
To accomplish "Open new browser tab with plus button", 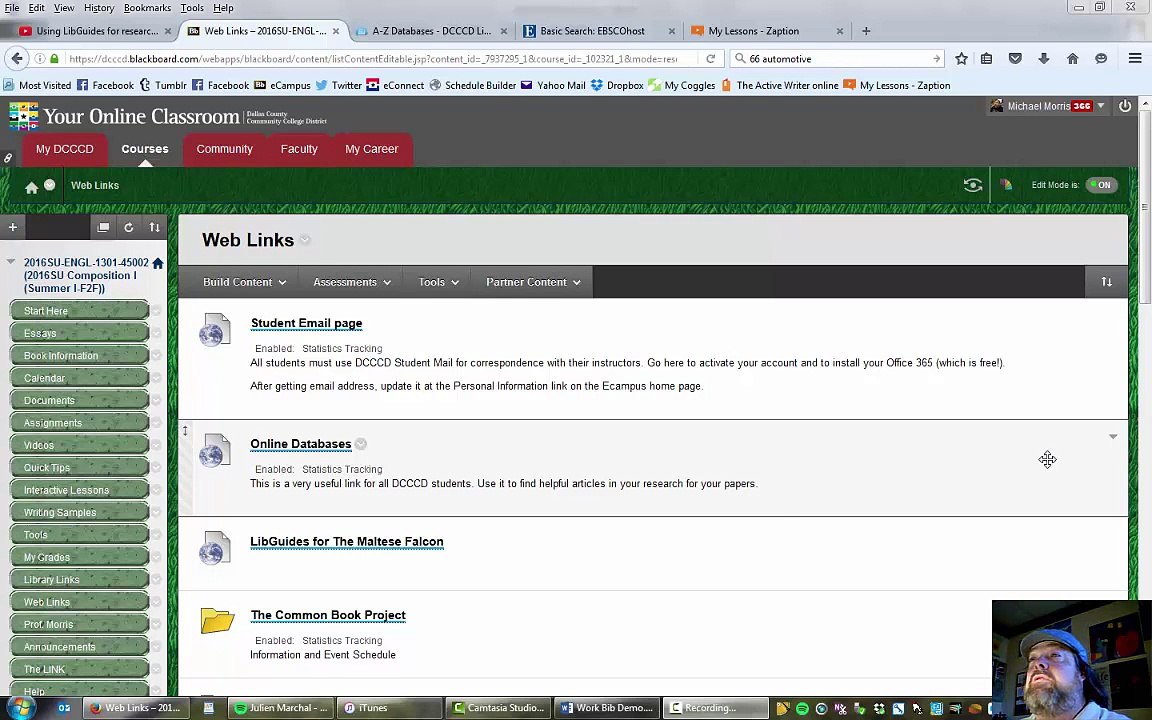I will coord(866,31).
